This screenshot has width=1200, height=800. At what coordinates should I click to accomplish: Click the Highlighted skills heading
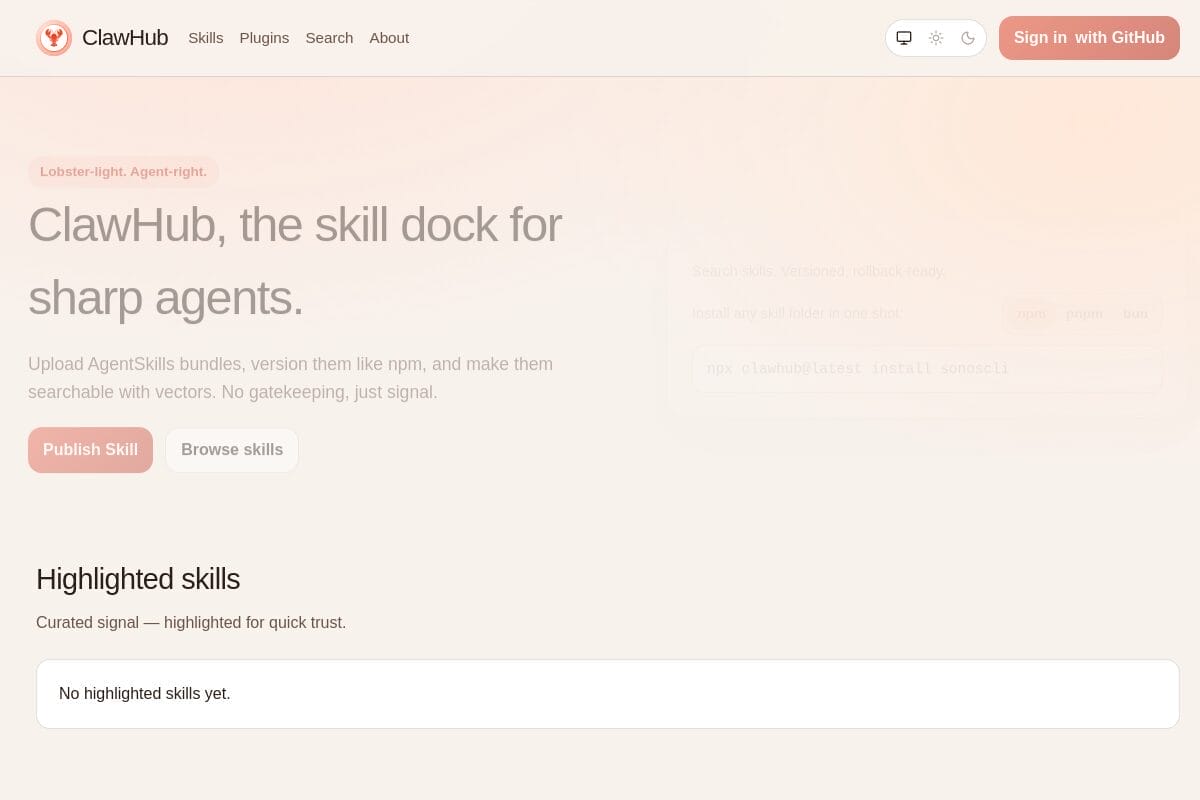[138, 579]
